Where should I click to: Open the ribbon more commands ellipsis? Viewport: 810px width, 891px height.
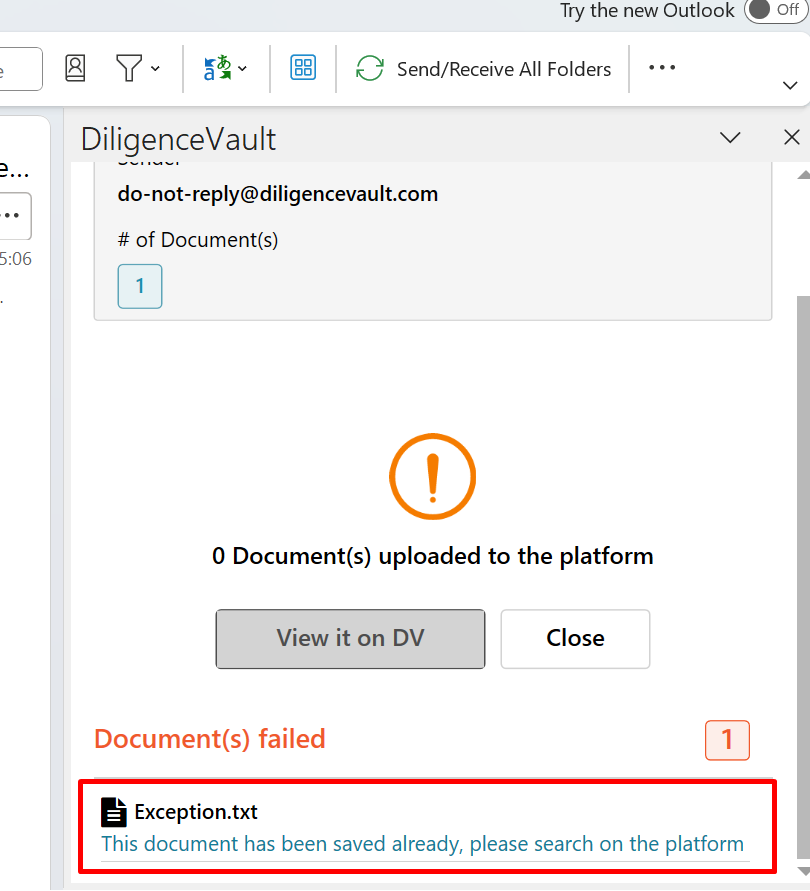click(x=662, y=68)
